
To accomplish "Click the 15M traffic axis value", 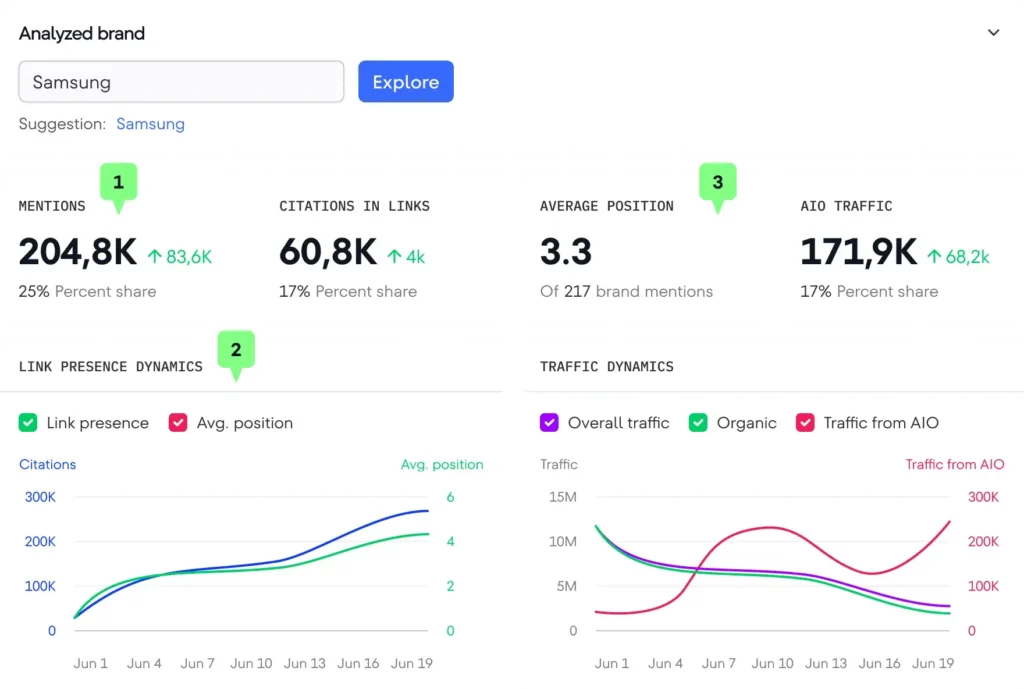I will point(563,497).
